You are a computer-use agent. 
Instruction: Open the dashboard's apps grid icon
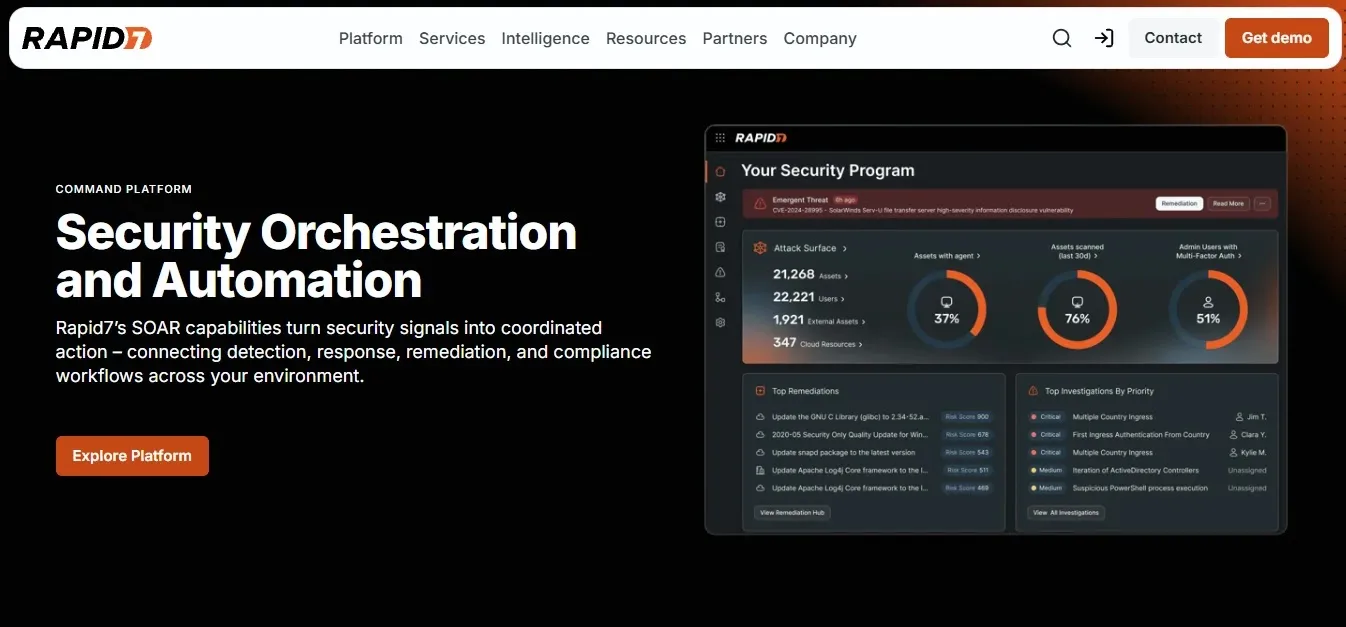(720, 138)
